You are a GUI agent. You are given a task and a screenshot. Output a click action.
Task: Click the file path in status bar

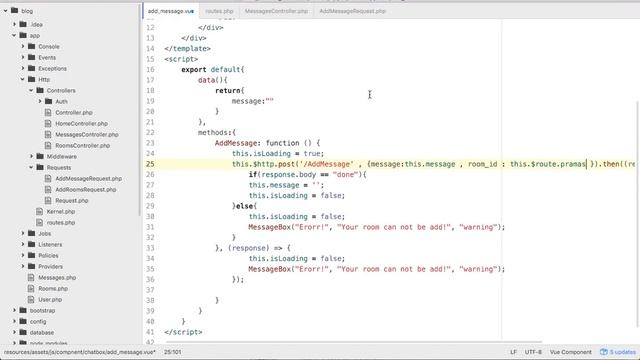80,352
